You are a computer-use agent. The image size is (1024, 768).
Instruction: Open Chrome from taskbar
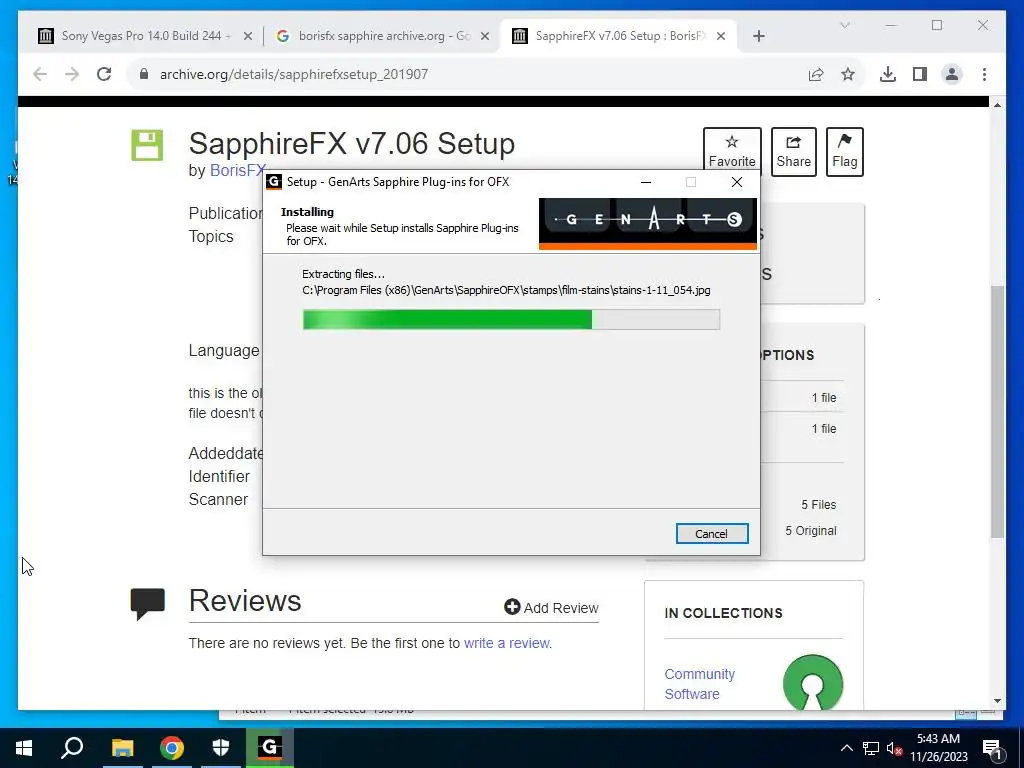pos(172,748)
